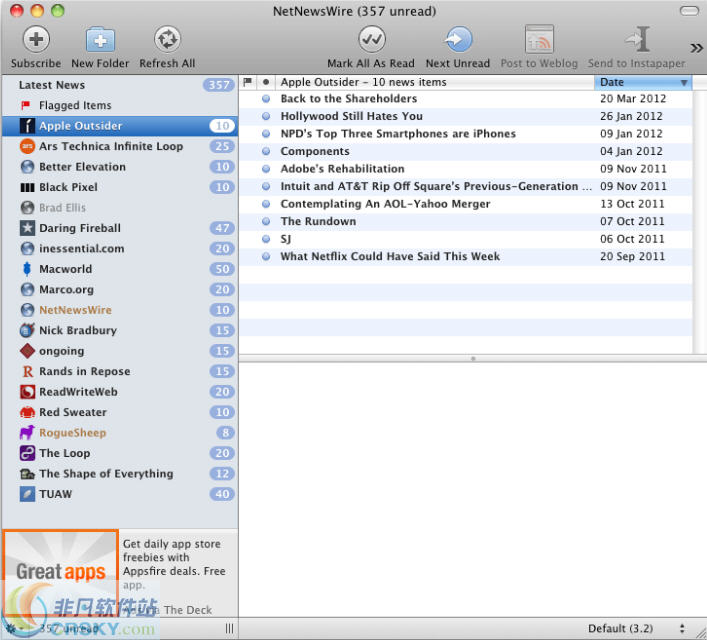The height and width of the screenshot is (640, 707).
Task: Toggle unread dot for Contemplating An AOL-Yahoo Merger
Action: (x=266, y=204)
